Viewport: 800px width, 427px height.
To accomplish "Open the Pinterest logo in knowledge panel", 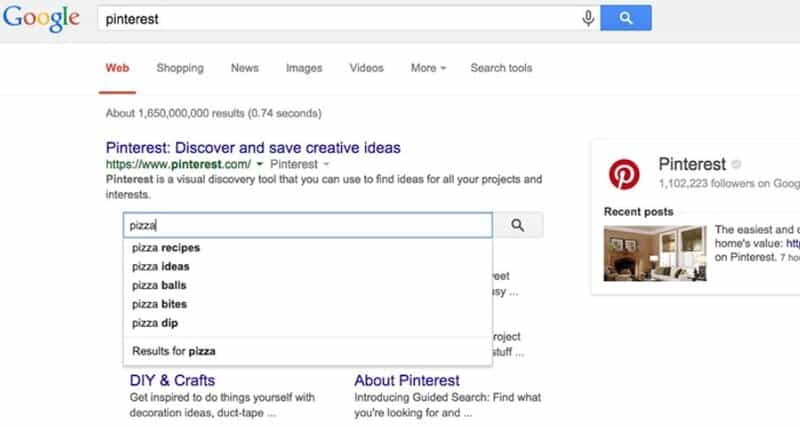I will click(625, 174).
